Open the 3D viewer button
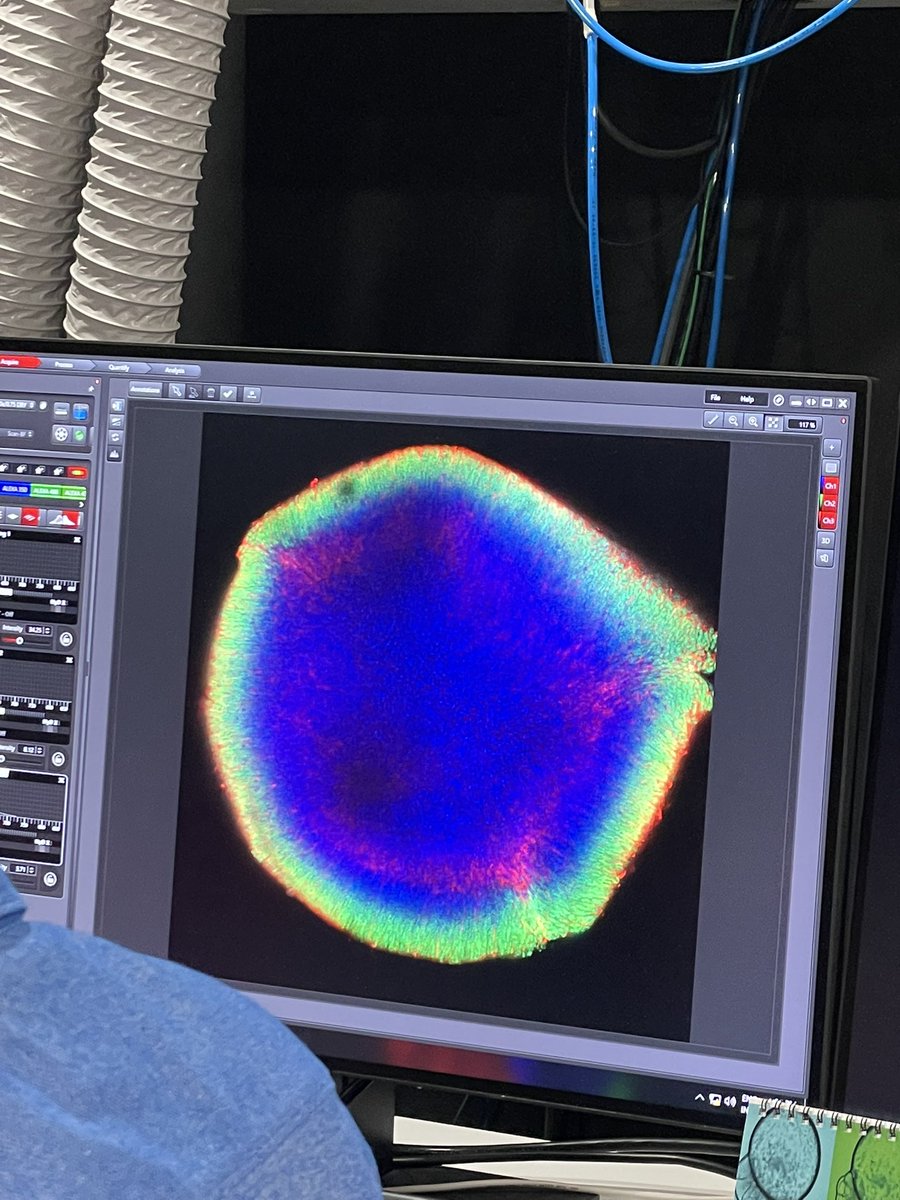 point(826,540)
